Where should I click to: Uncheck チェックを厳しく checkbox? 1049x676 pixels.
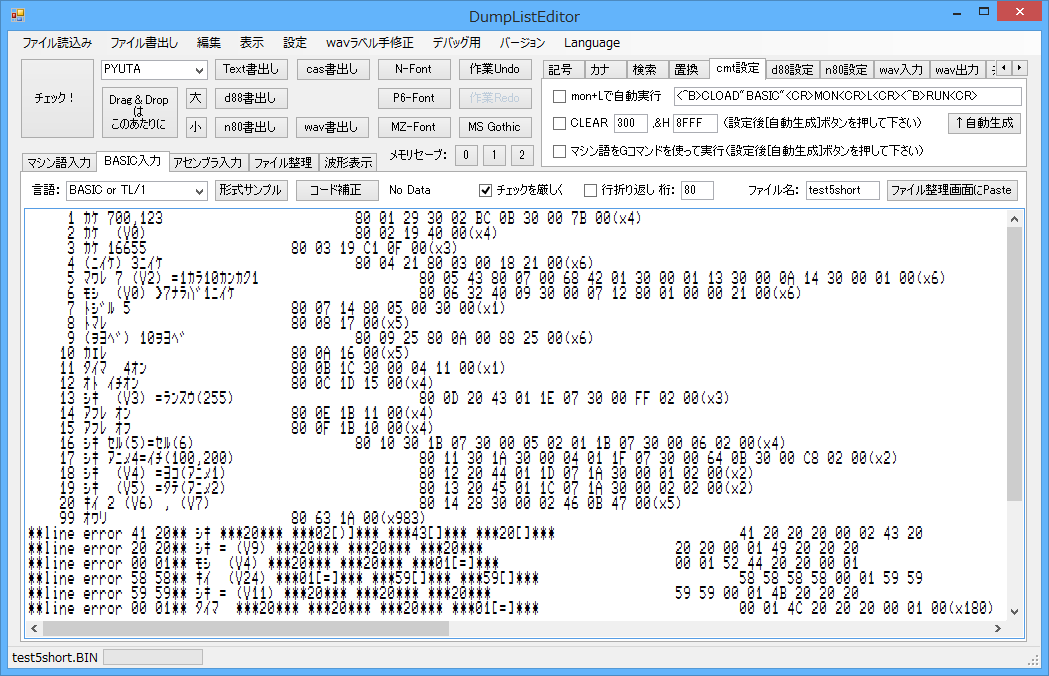[x=486, y=191]
